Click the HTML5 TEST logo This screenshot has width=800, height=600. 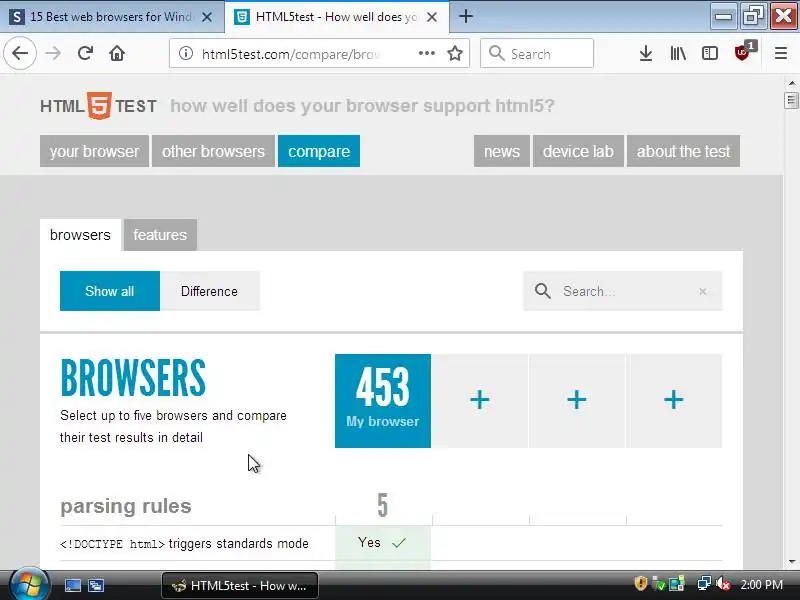click(98, 106)
